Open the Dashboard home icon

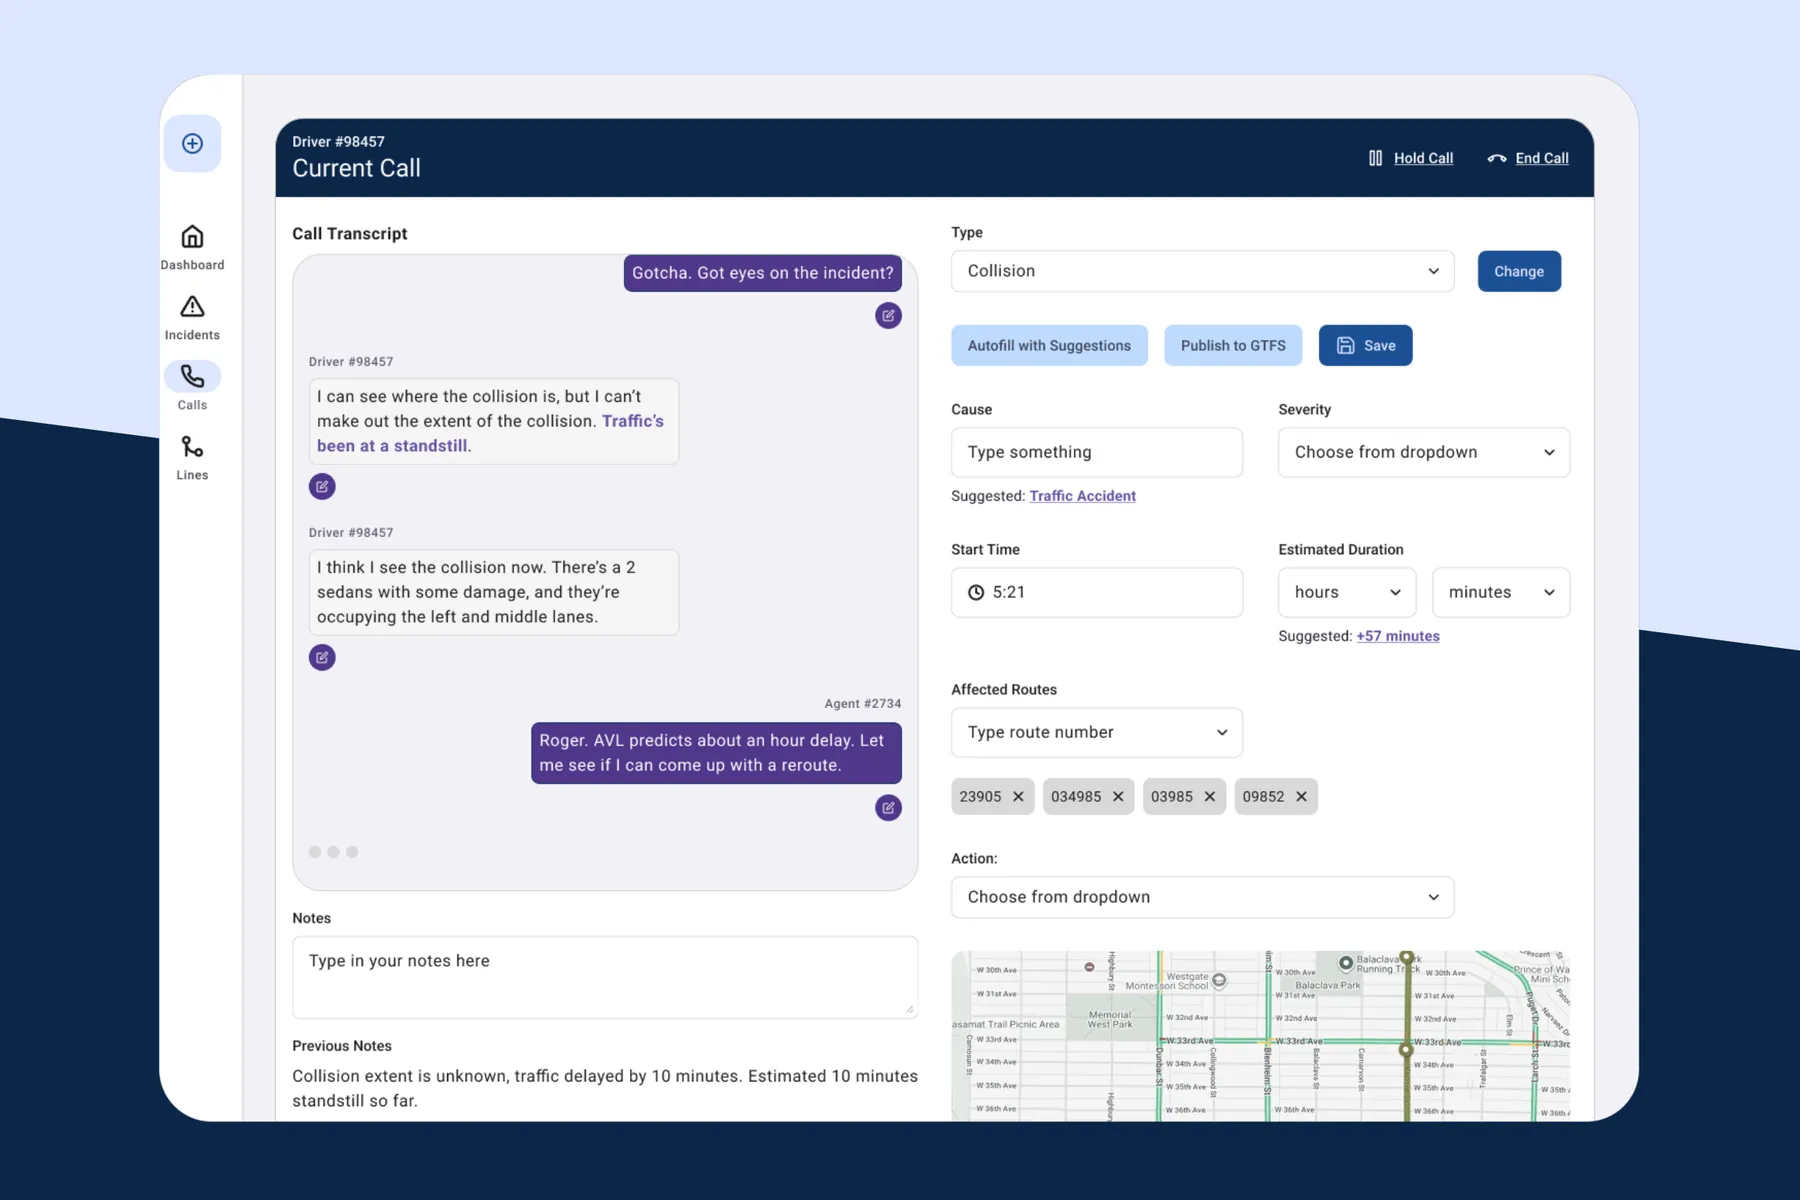coord(192,237)
